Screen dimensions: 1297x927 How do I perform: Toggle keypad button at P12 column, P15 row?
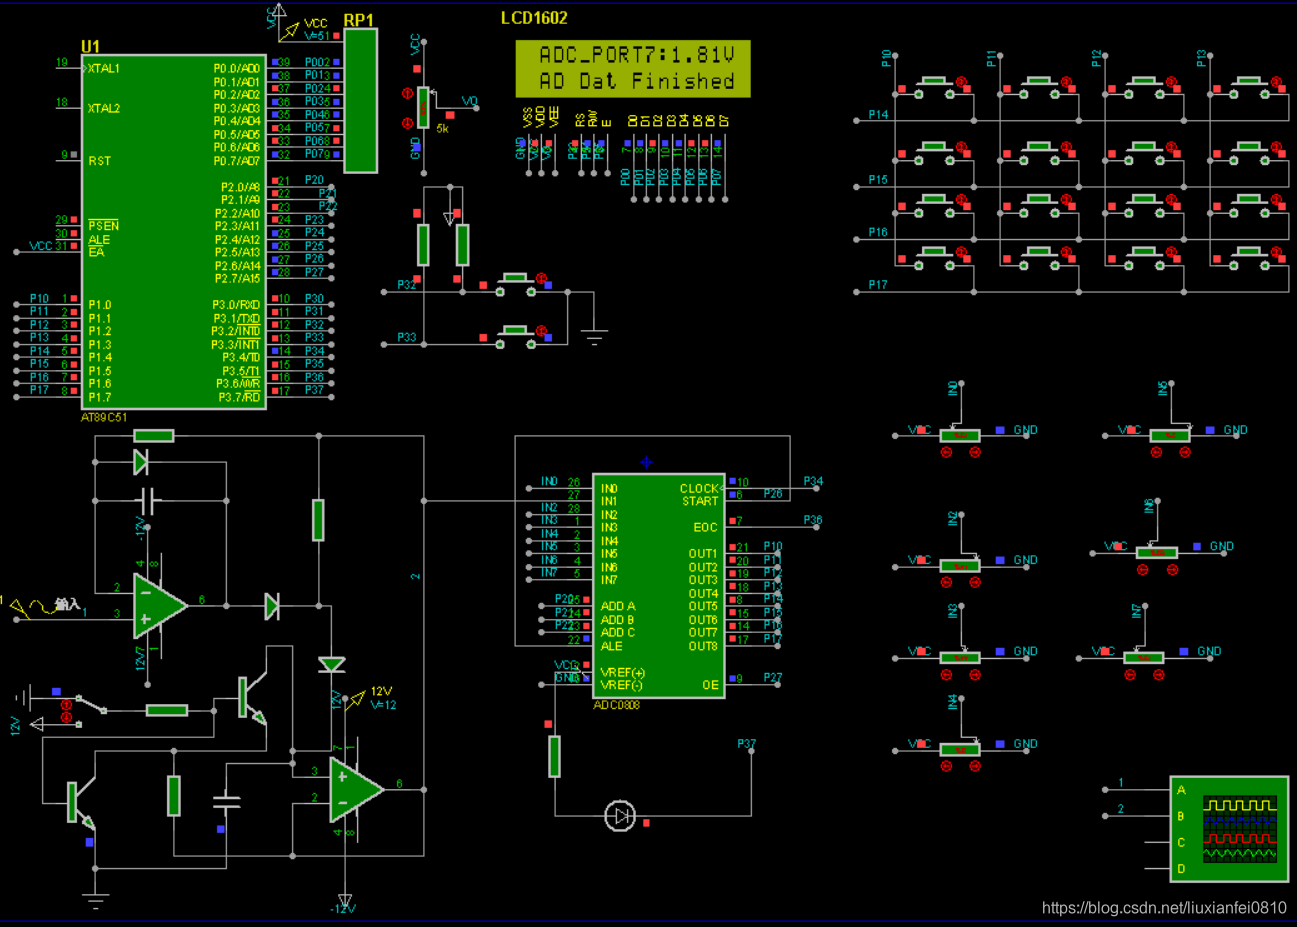[x=1145, y=153]
